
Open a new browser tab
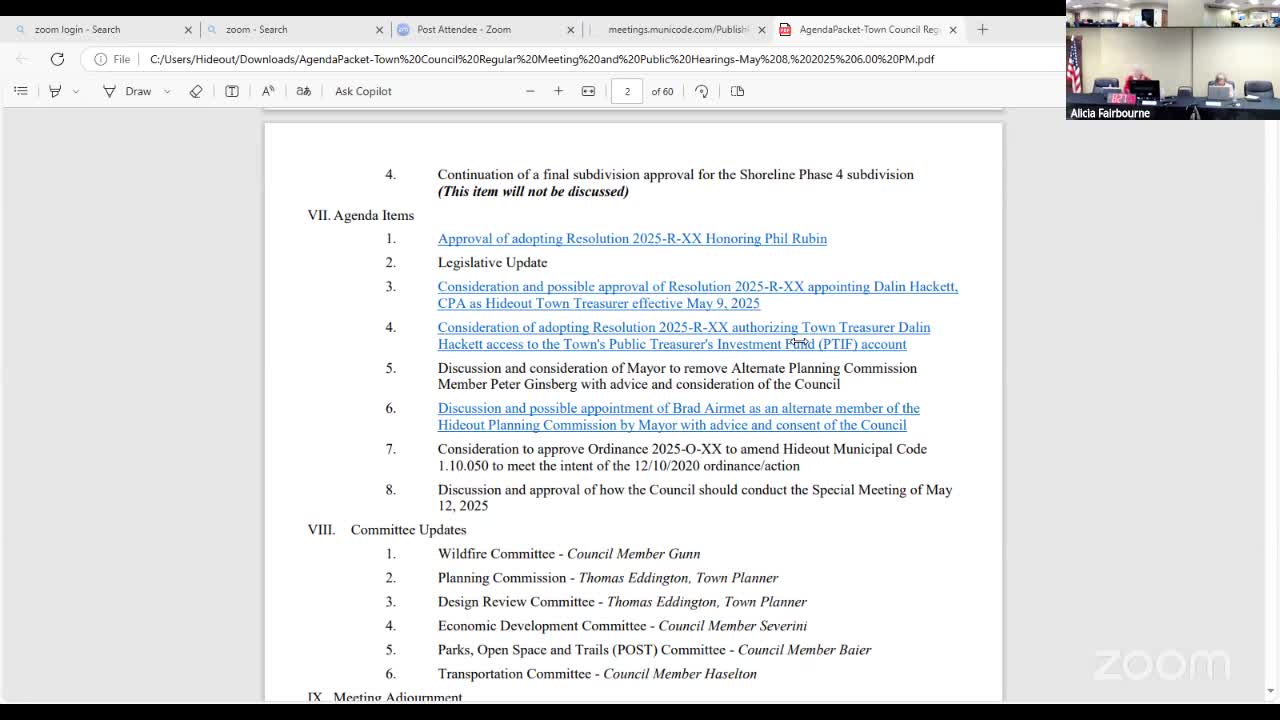pos(982,30)
